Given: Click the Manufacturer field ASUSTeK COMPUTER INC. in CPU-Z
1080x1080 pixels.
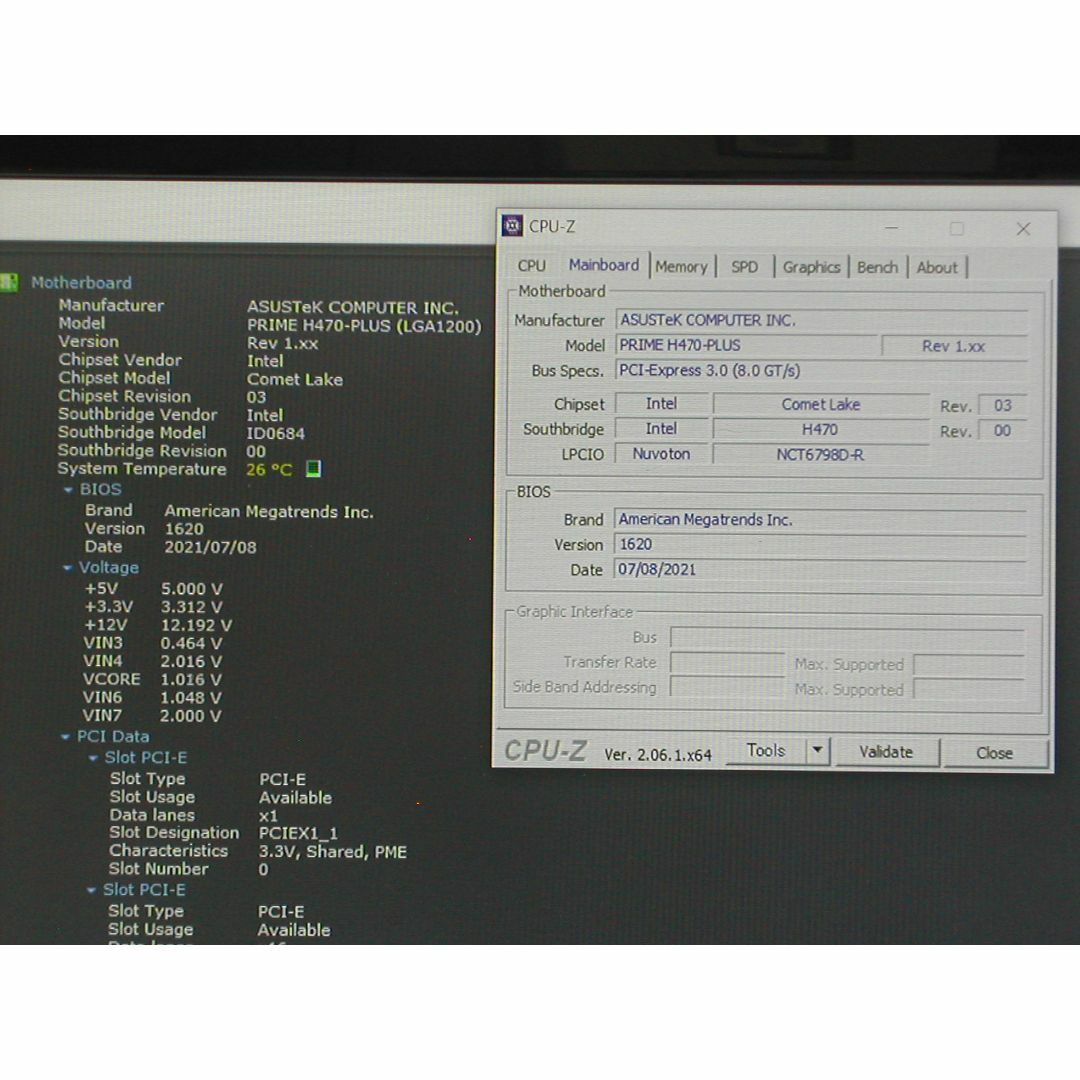Looking at the screenshot, I should coord(821,320).
